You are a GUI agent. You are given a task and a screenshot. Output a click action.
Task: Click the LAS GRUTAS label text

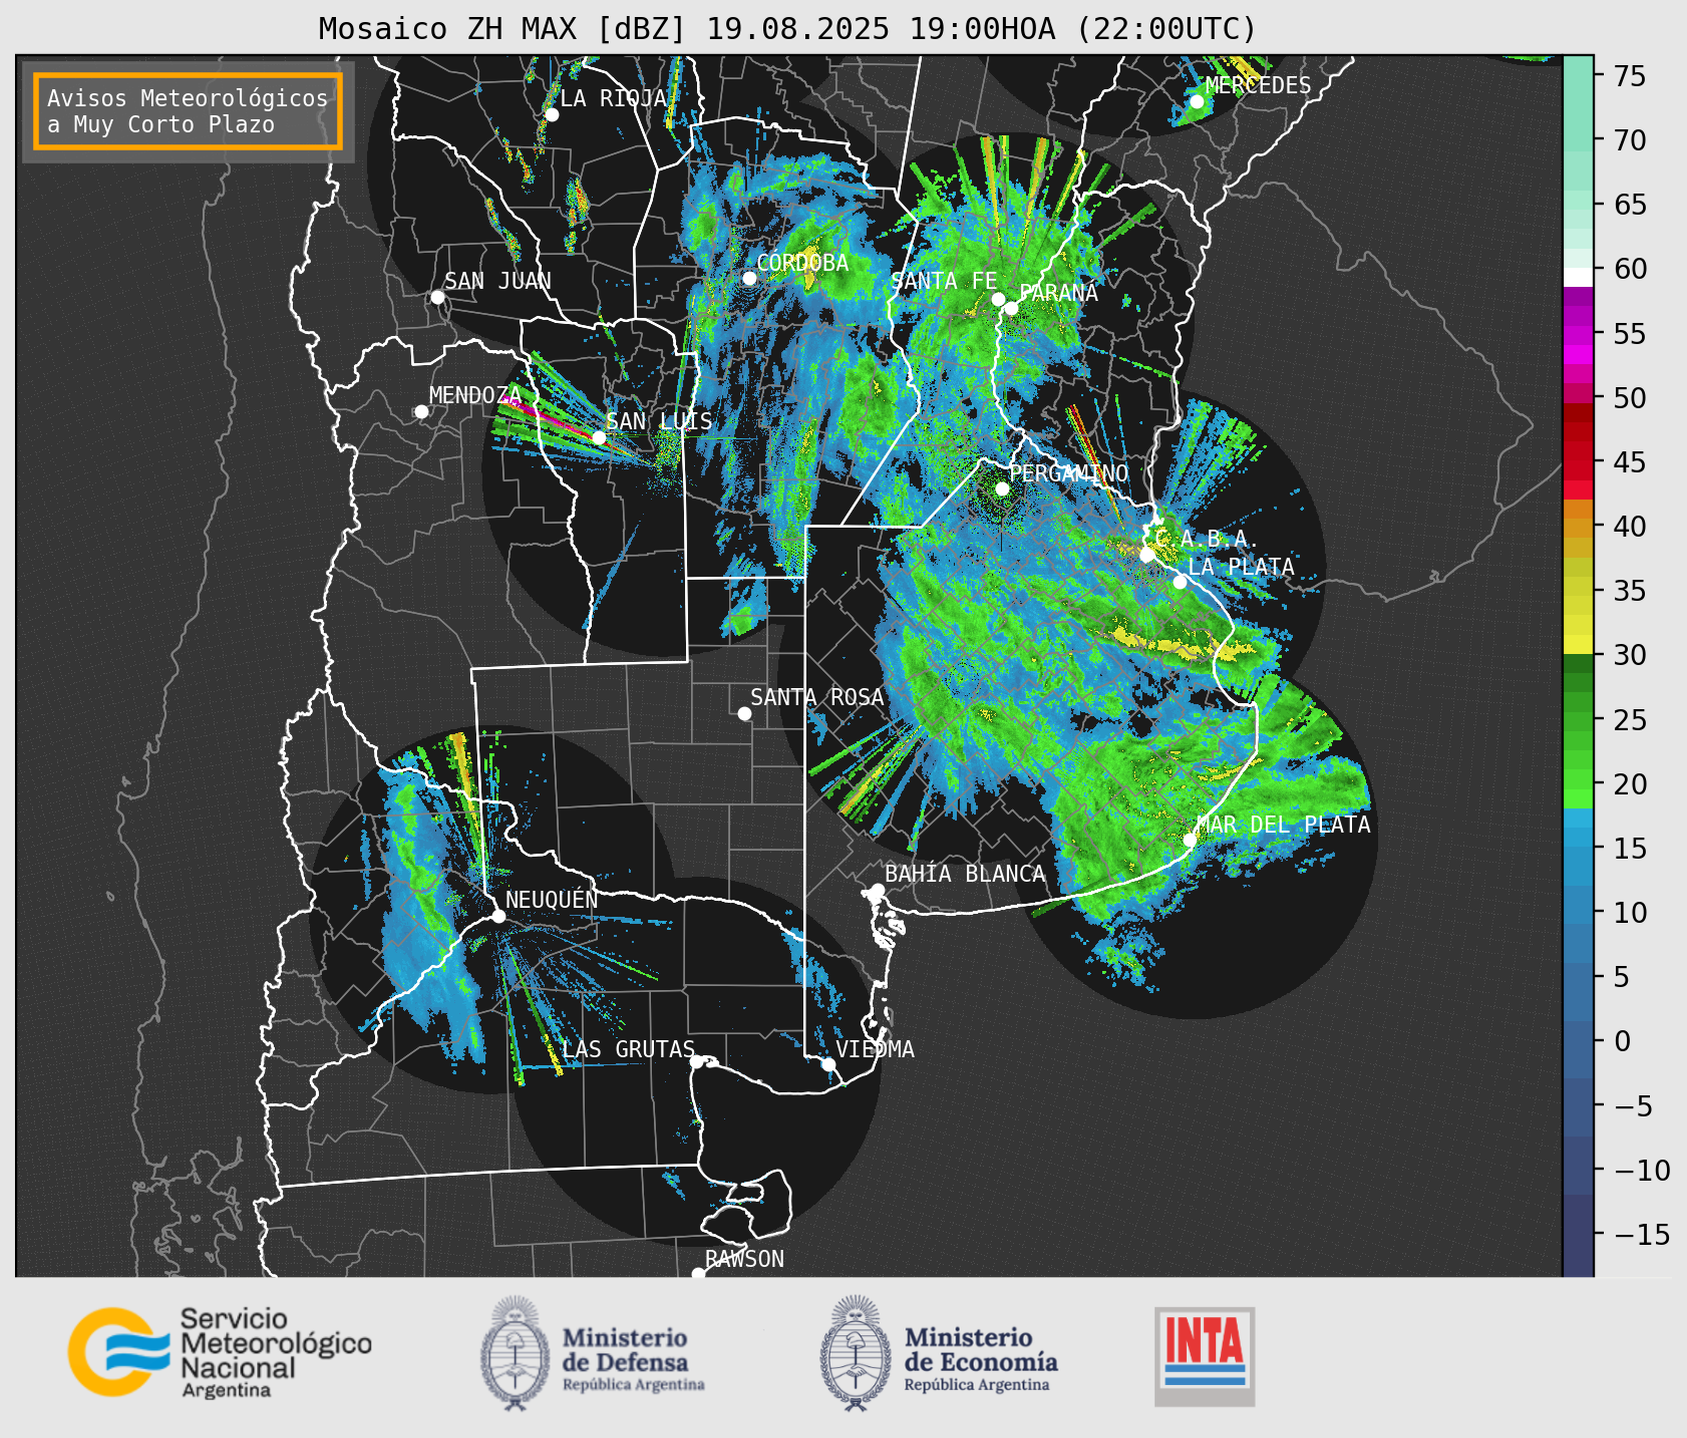click(x=628, y=1049)
